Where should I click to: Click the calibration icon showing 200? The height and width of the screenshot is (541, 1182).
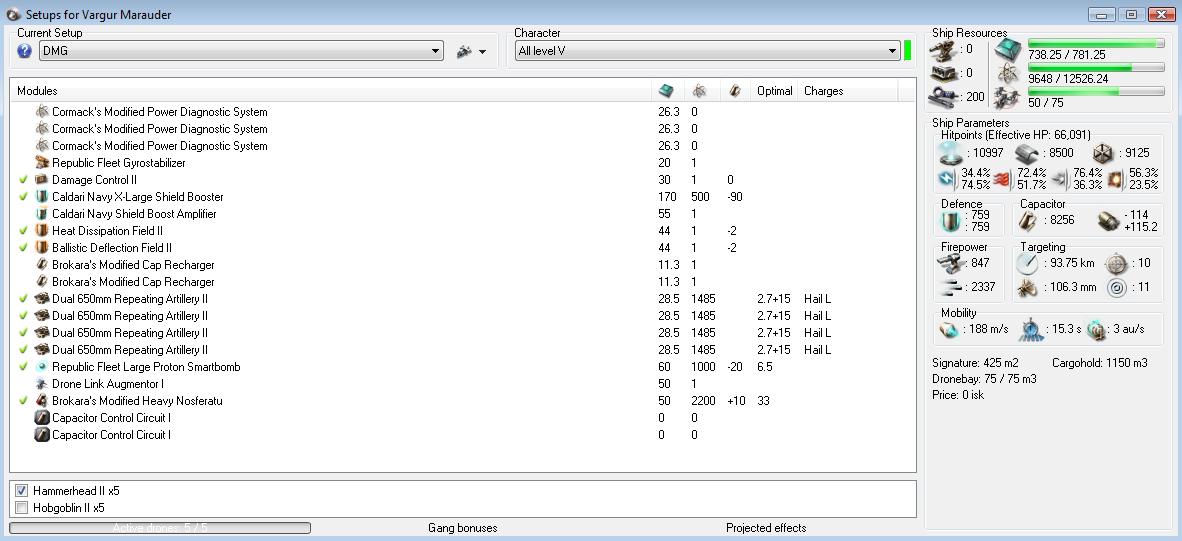point(943,97)
